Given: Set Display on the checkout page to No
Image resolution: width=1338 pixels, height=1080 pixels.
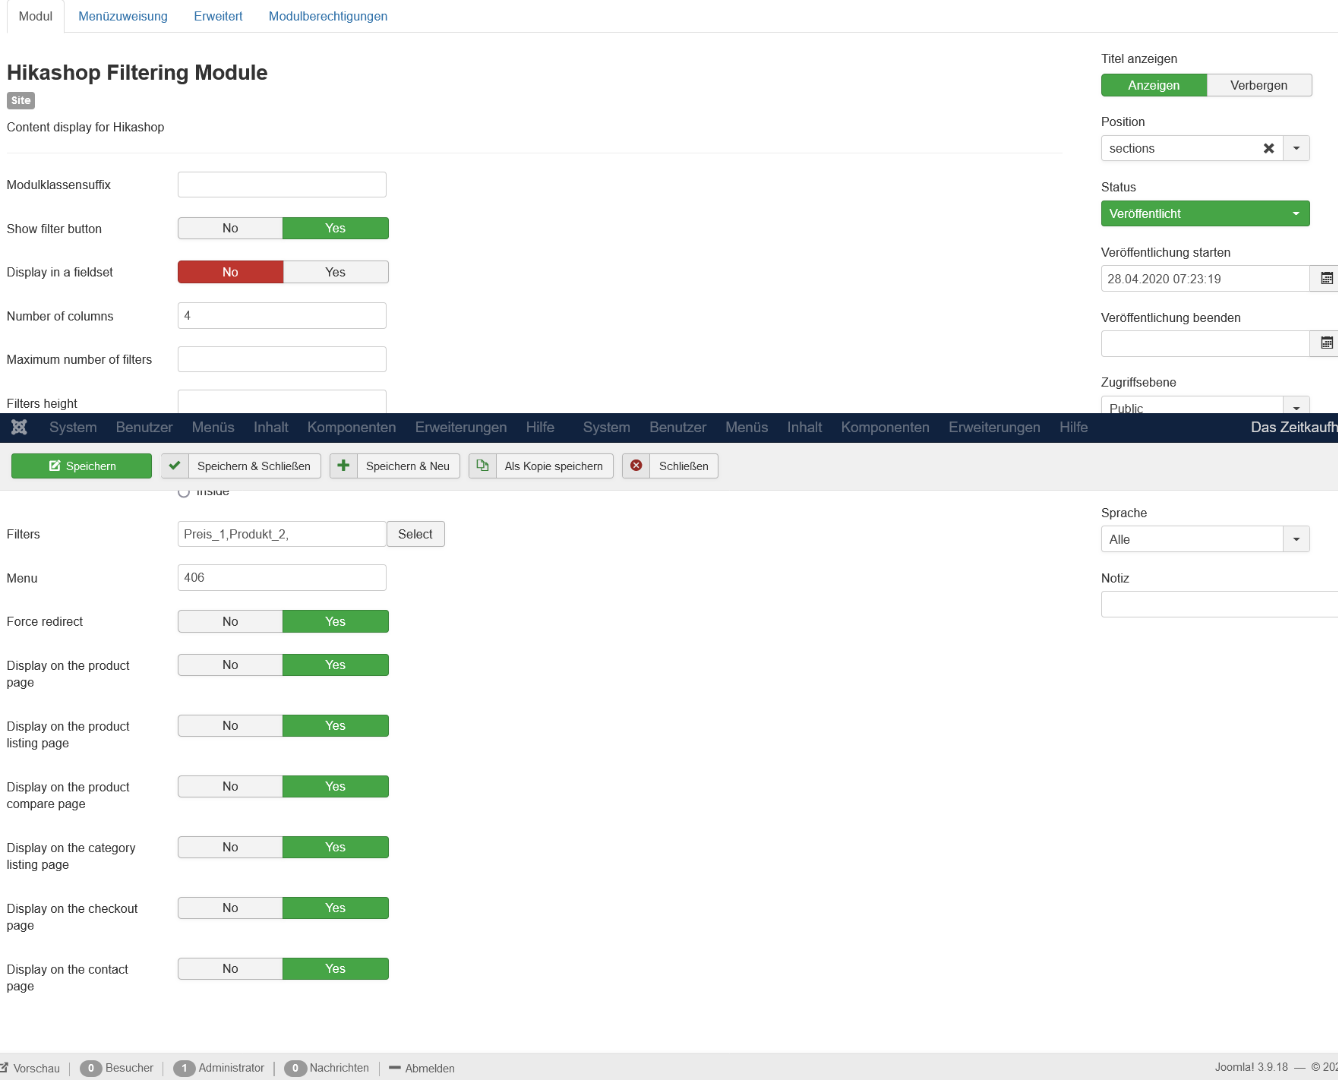Looking at the screenshot, I should pyautogui.click(x=230, y=908).
